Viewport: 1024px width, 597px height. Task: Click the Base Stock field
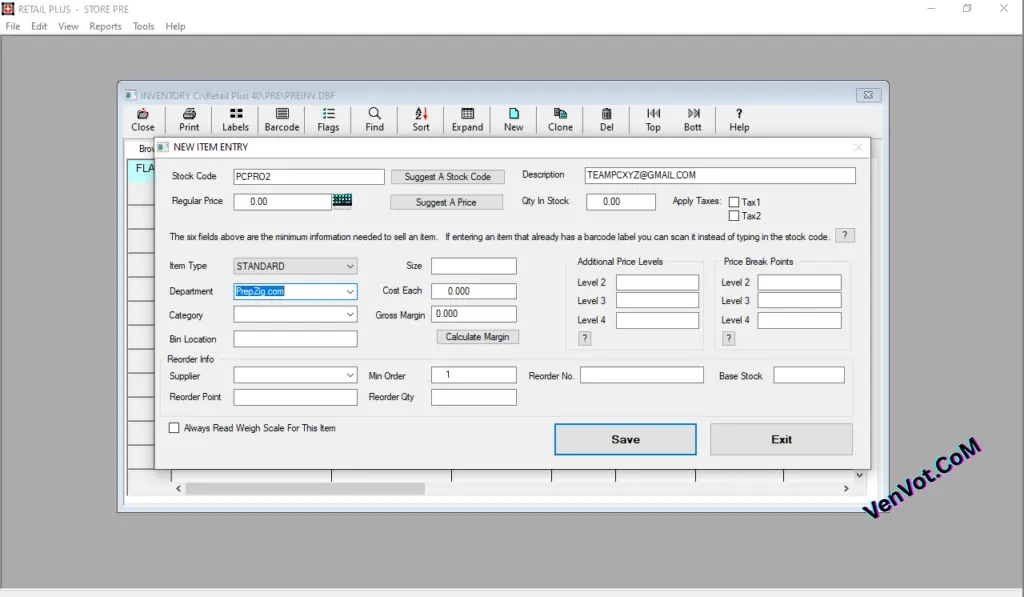click(x=809, y=375)
